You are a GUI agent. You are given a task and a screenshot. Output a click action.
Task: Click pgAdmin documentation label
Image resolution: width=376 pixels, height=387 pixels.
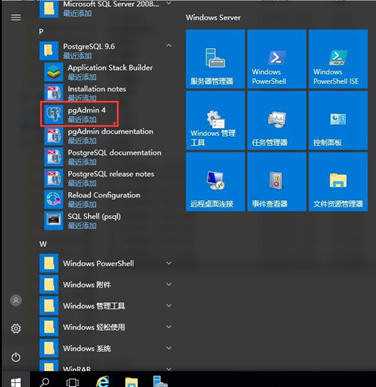[x=110, y=131]
